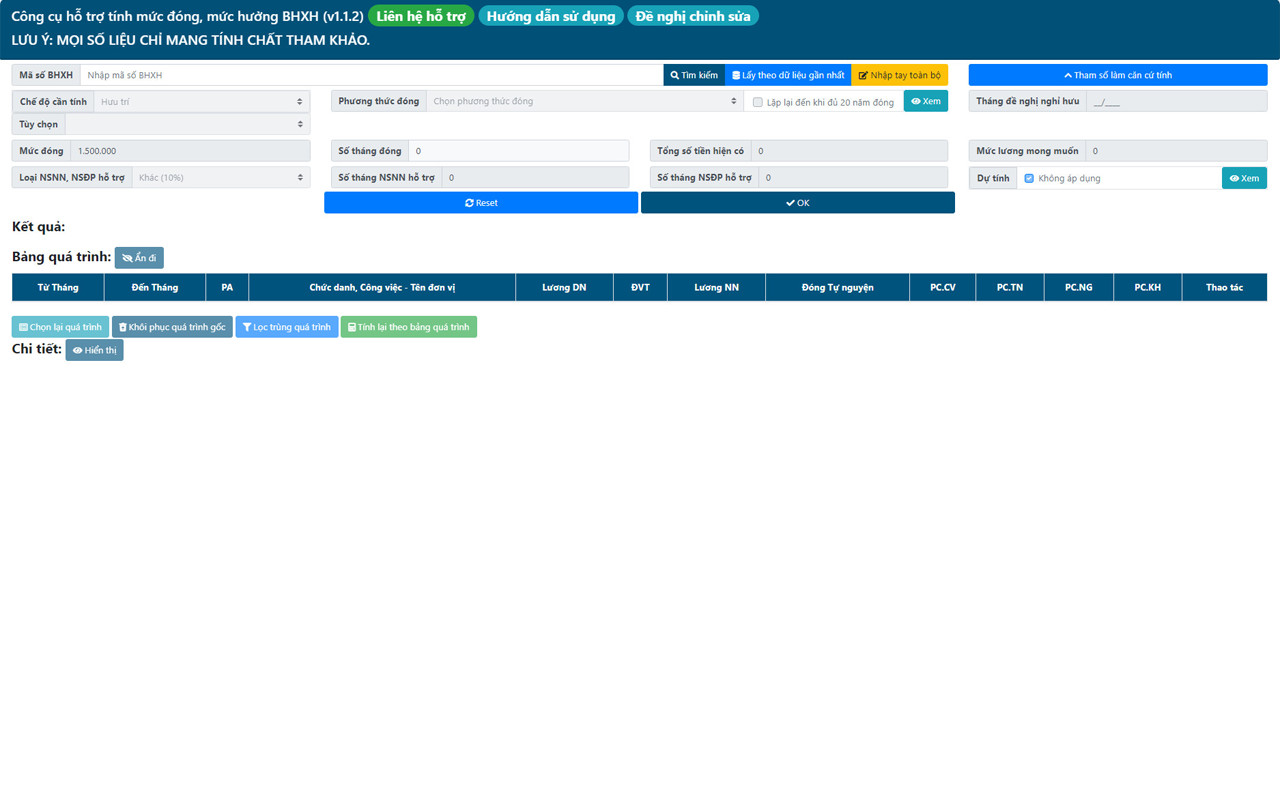
Task: Click the Số tháng NSNN hỗ trợ field
Action: (535, 177)
